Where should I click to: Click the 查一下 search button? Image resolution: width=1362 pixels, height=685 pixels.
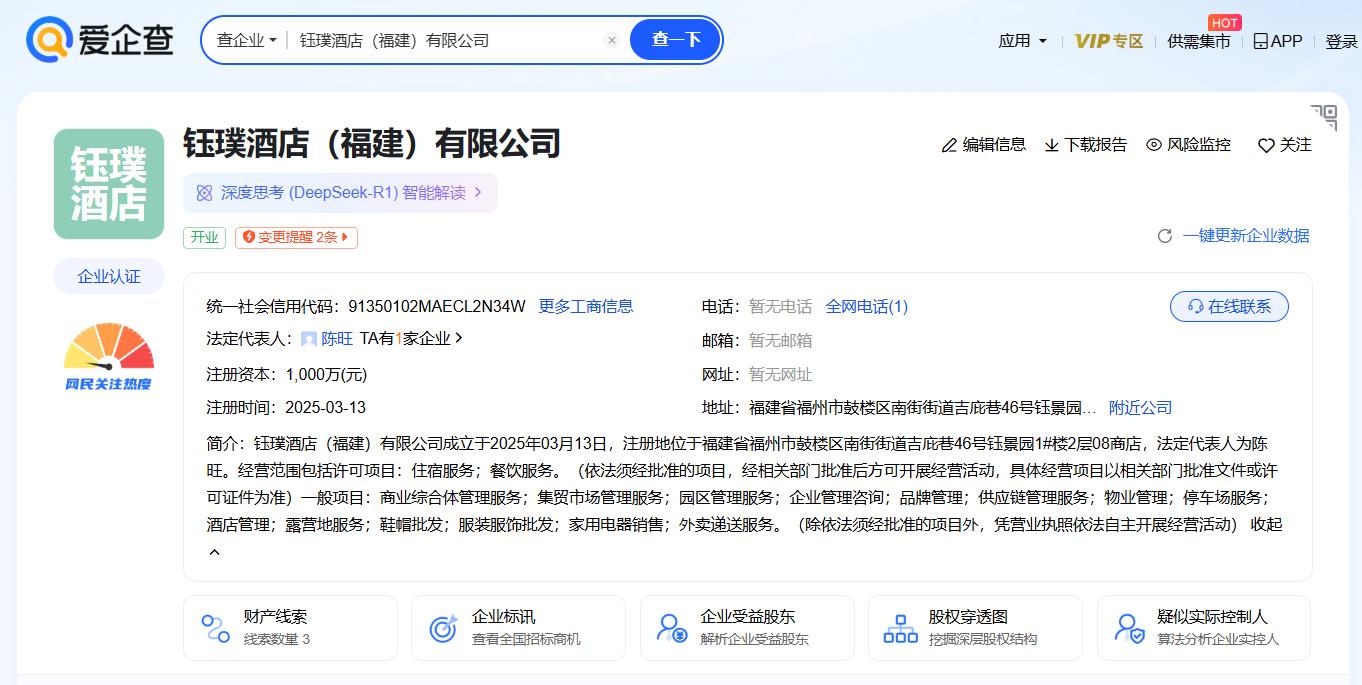[675, 40]
